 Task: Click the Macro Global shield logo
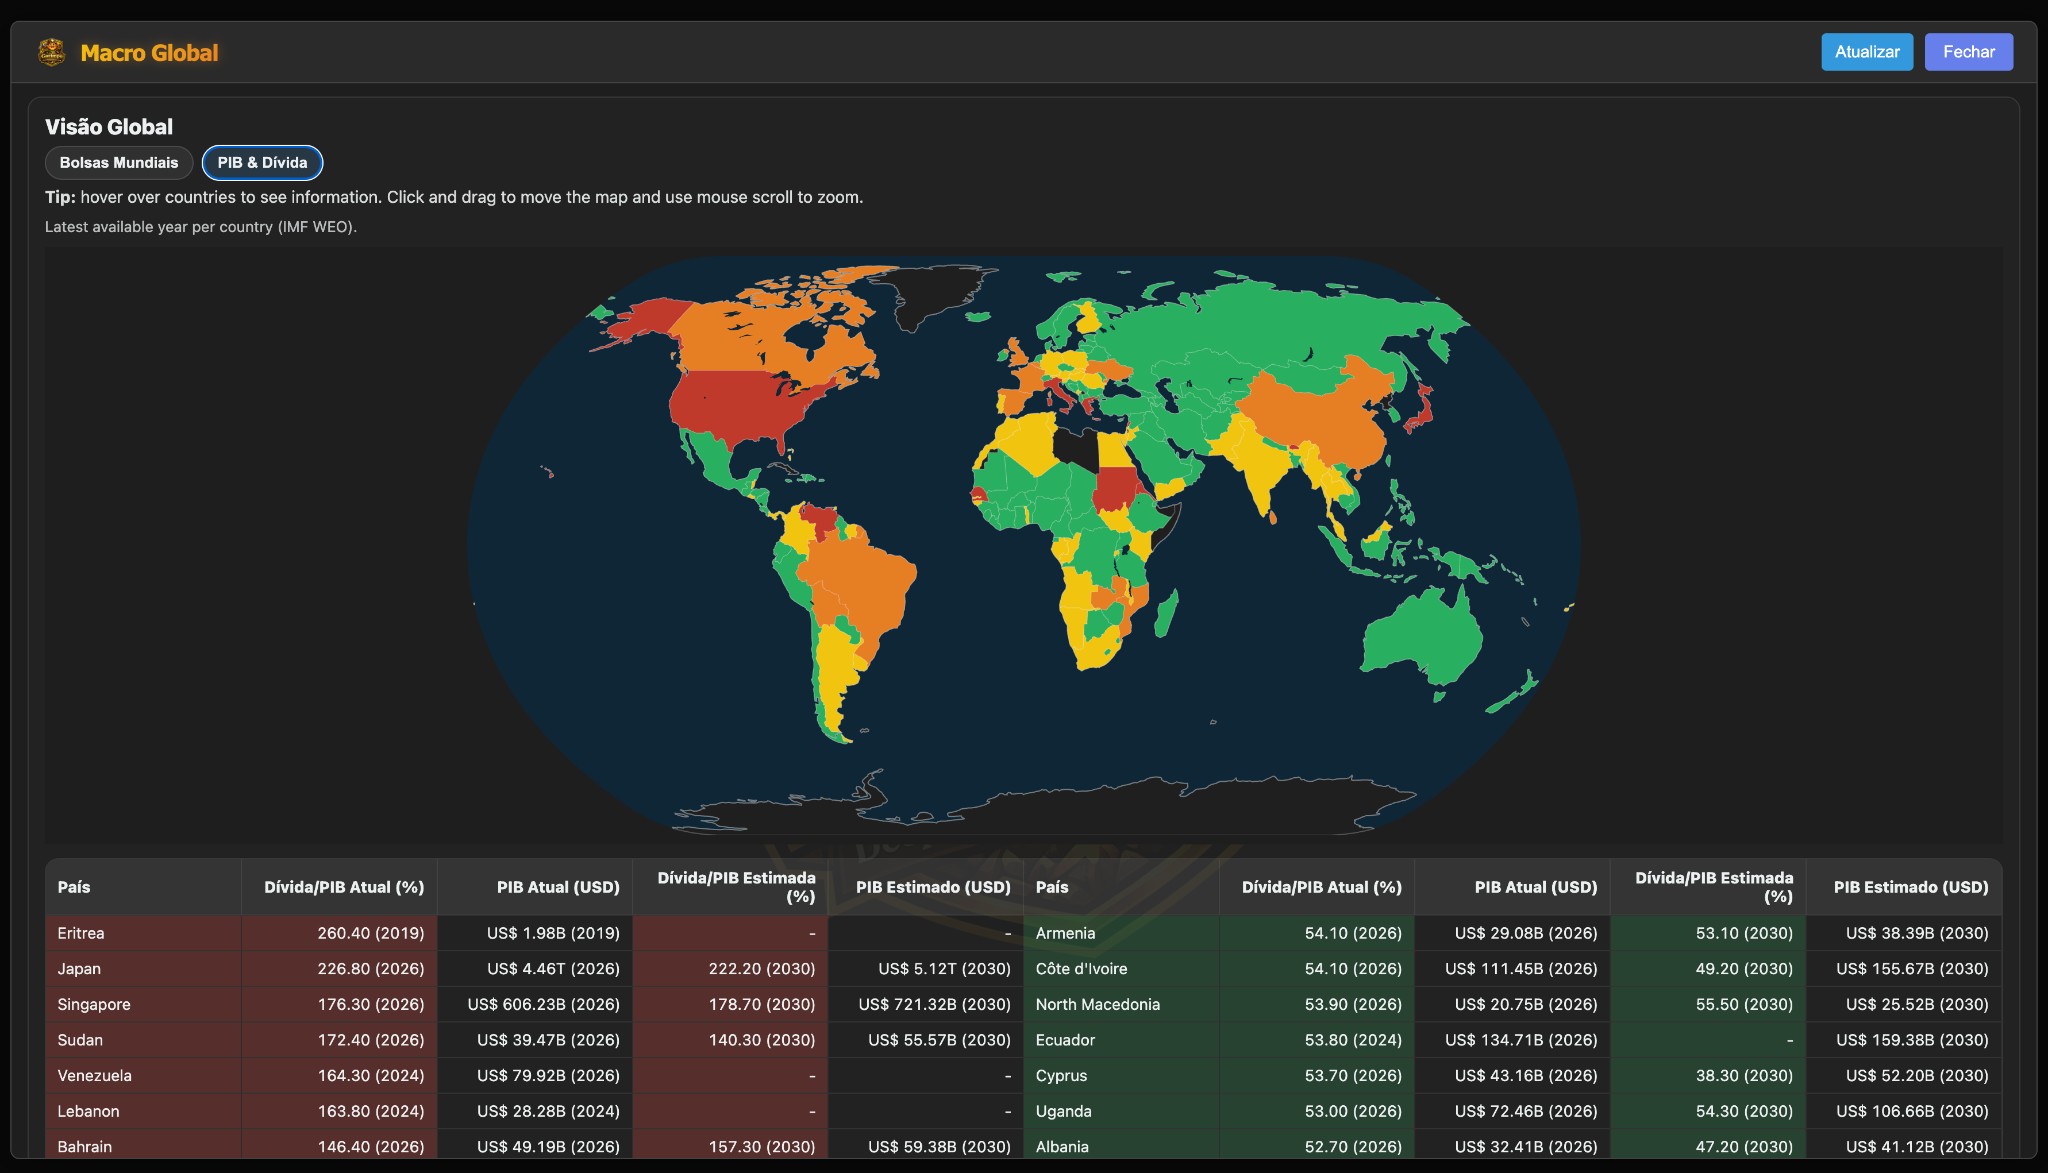coord(51,51)
